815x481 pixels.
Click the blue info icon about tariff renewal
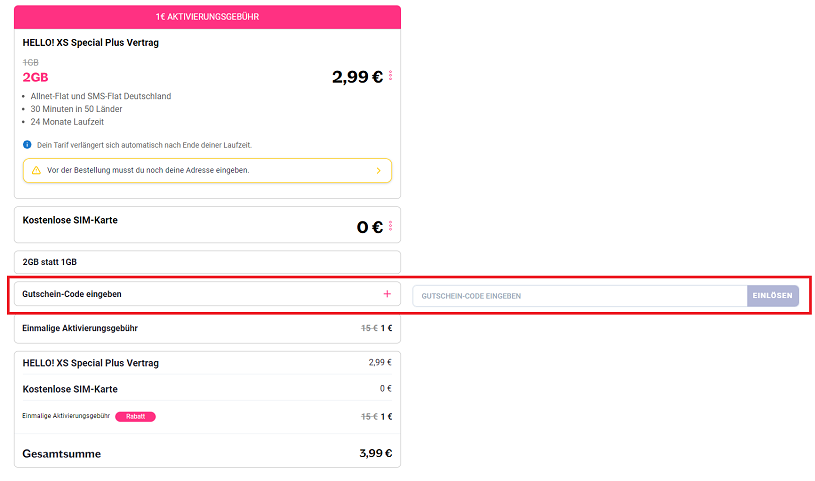27,145
